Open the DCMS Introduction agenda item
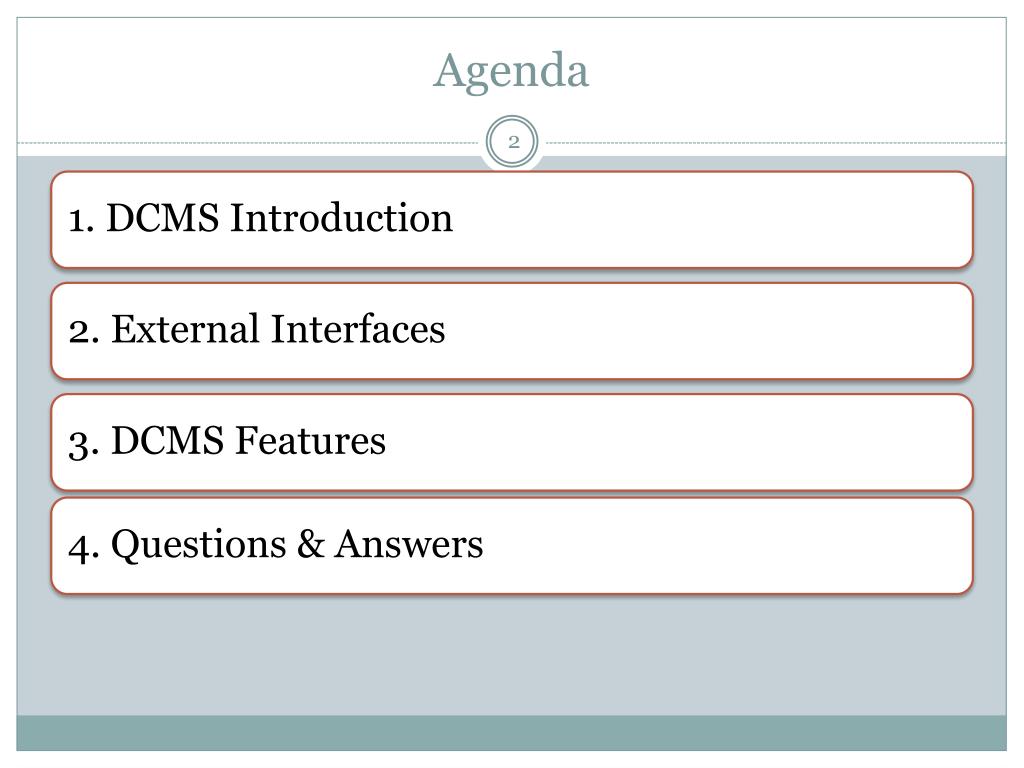Screen dimensions: 1024x768 (512, 219)
